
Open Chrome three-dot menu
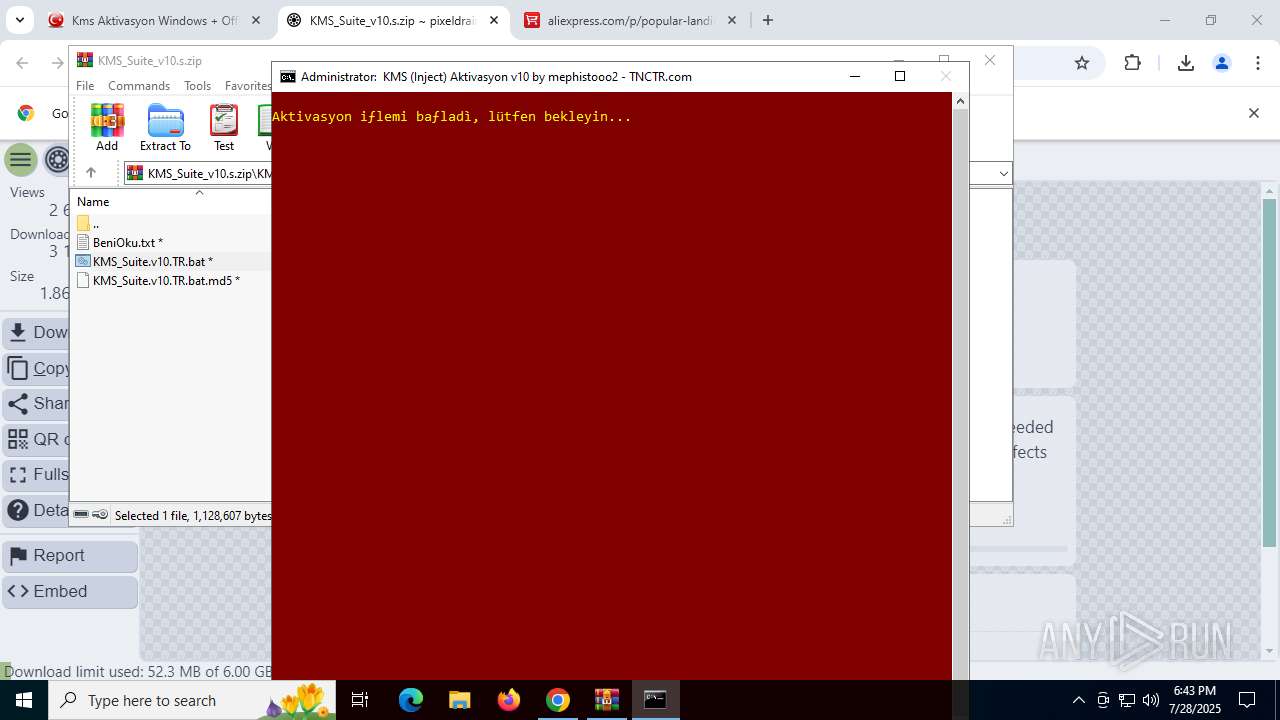pos(1258,63)
